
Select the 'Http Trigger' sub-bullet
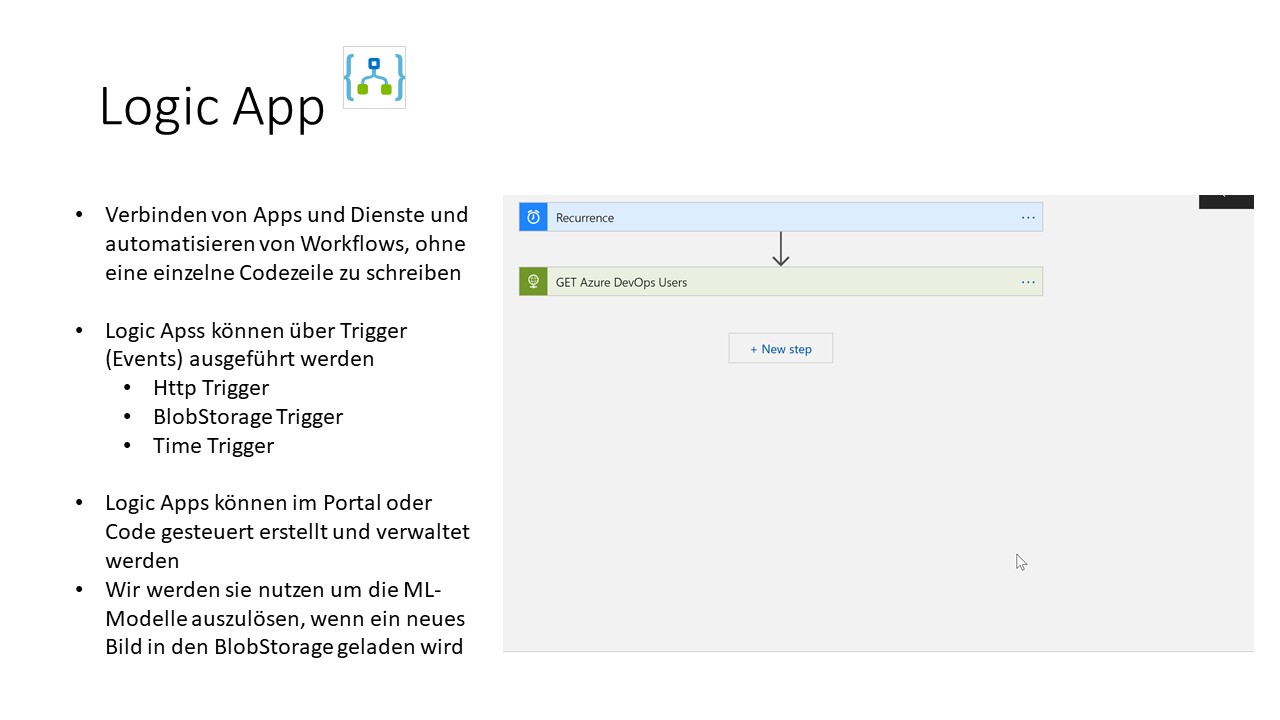(211, 387)
